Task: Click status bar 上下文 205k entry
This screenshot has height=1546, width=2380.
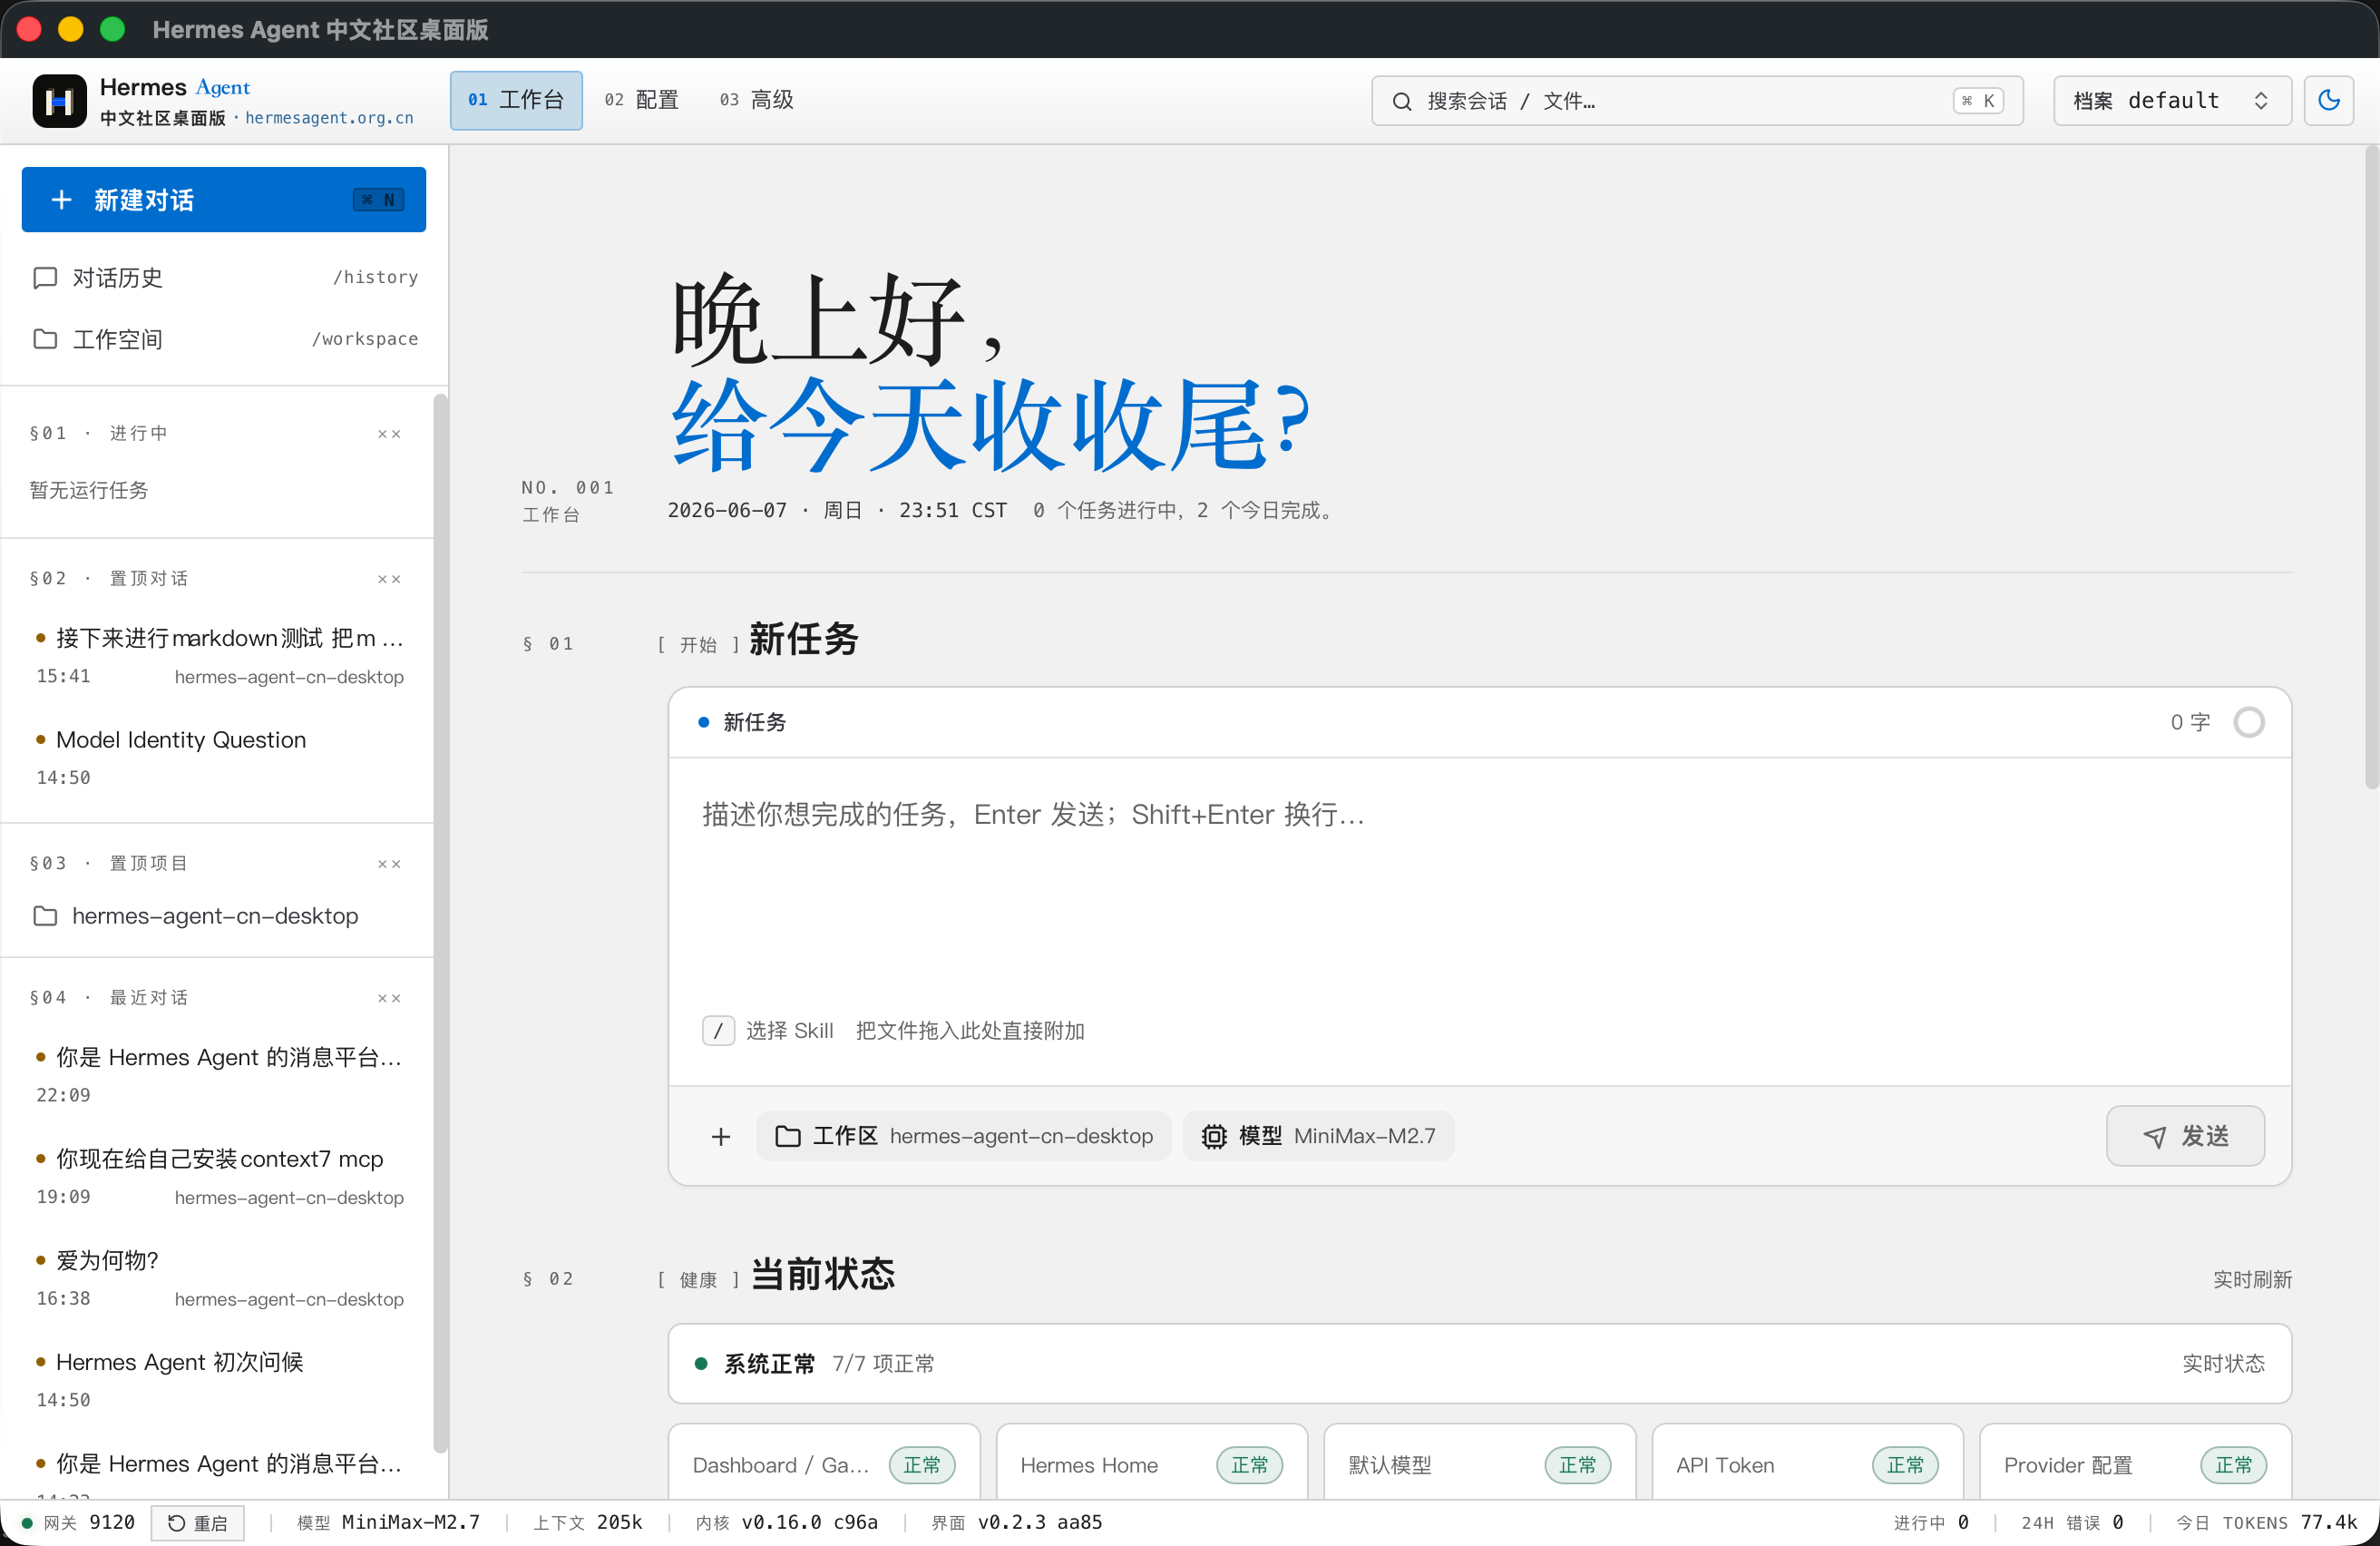Action: 588,1522
